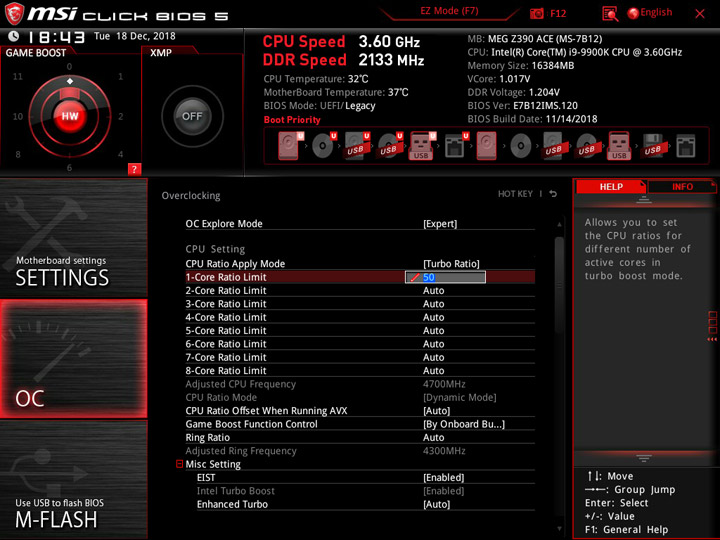Switch to the INFO tab
Image resolution: width=720 pixels, height=540 pixels.
point(682,186)
